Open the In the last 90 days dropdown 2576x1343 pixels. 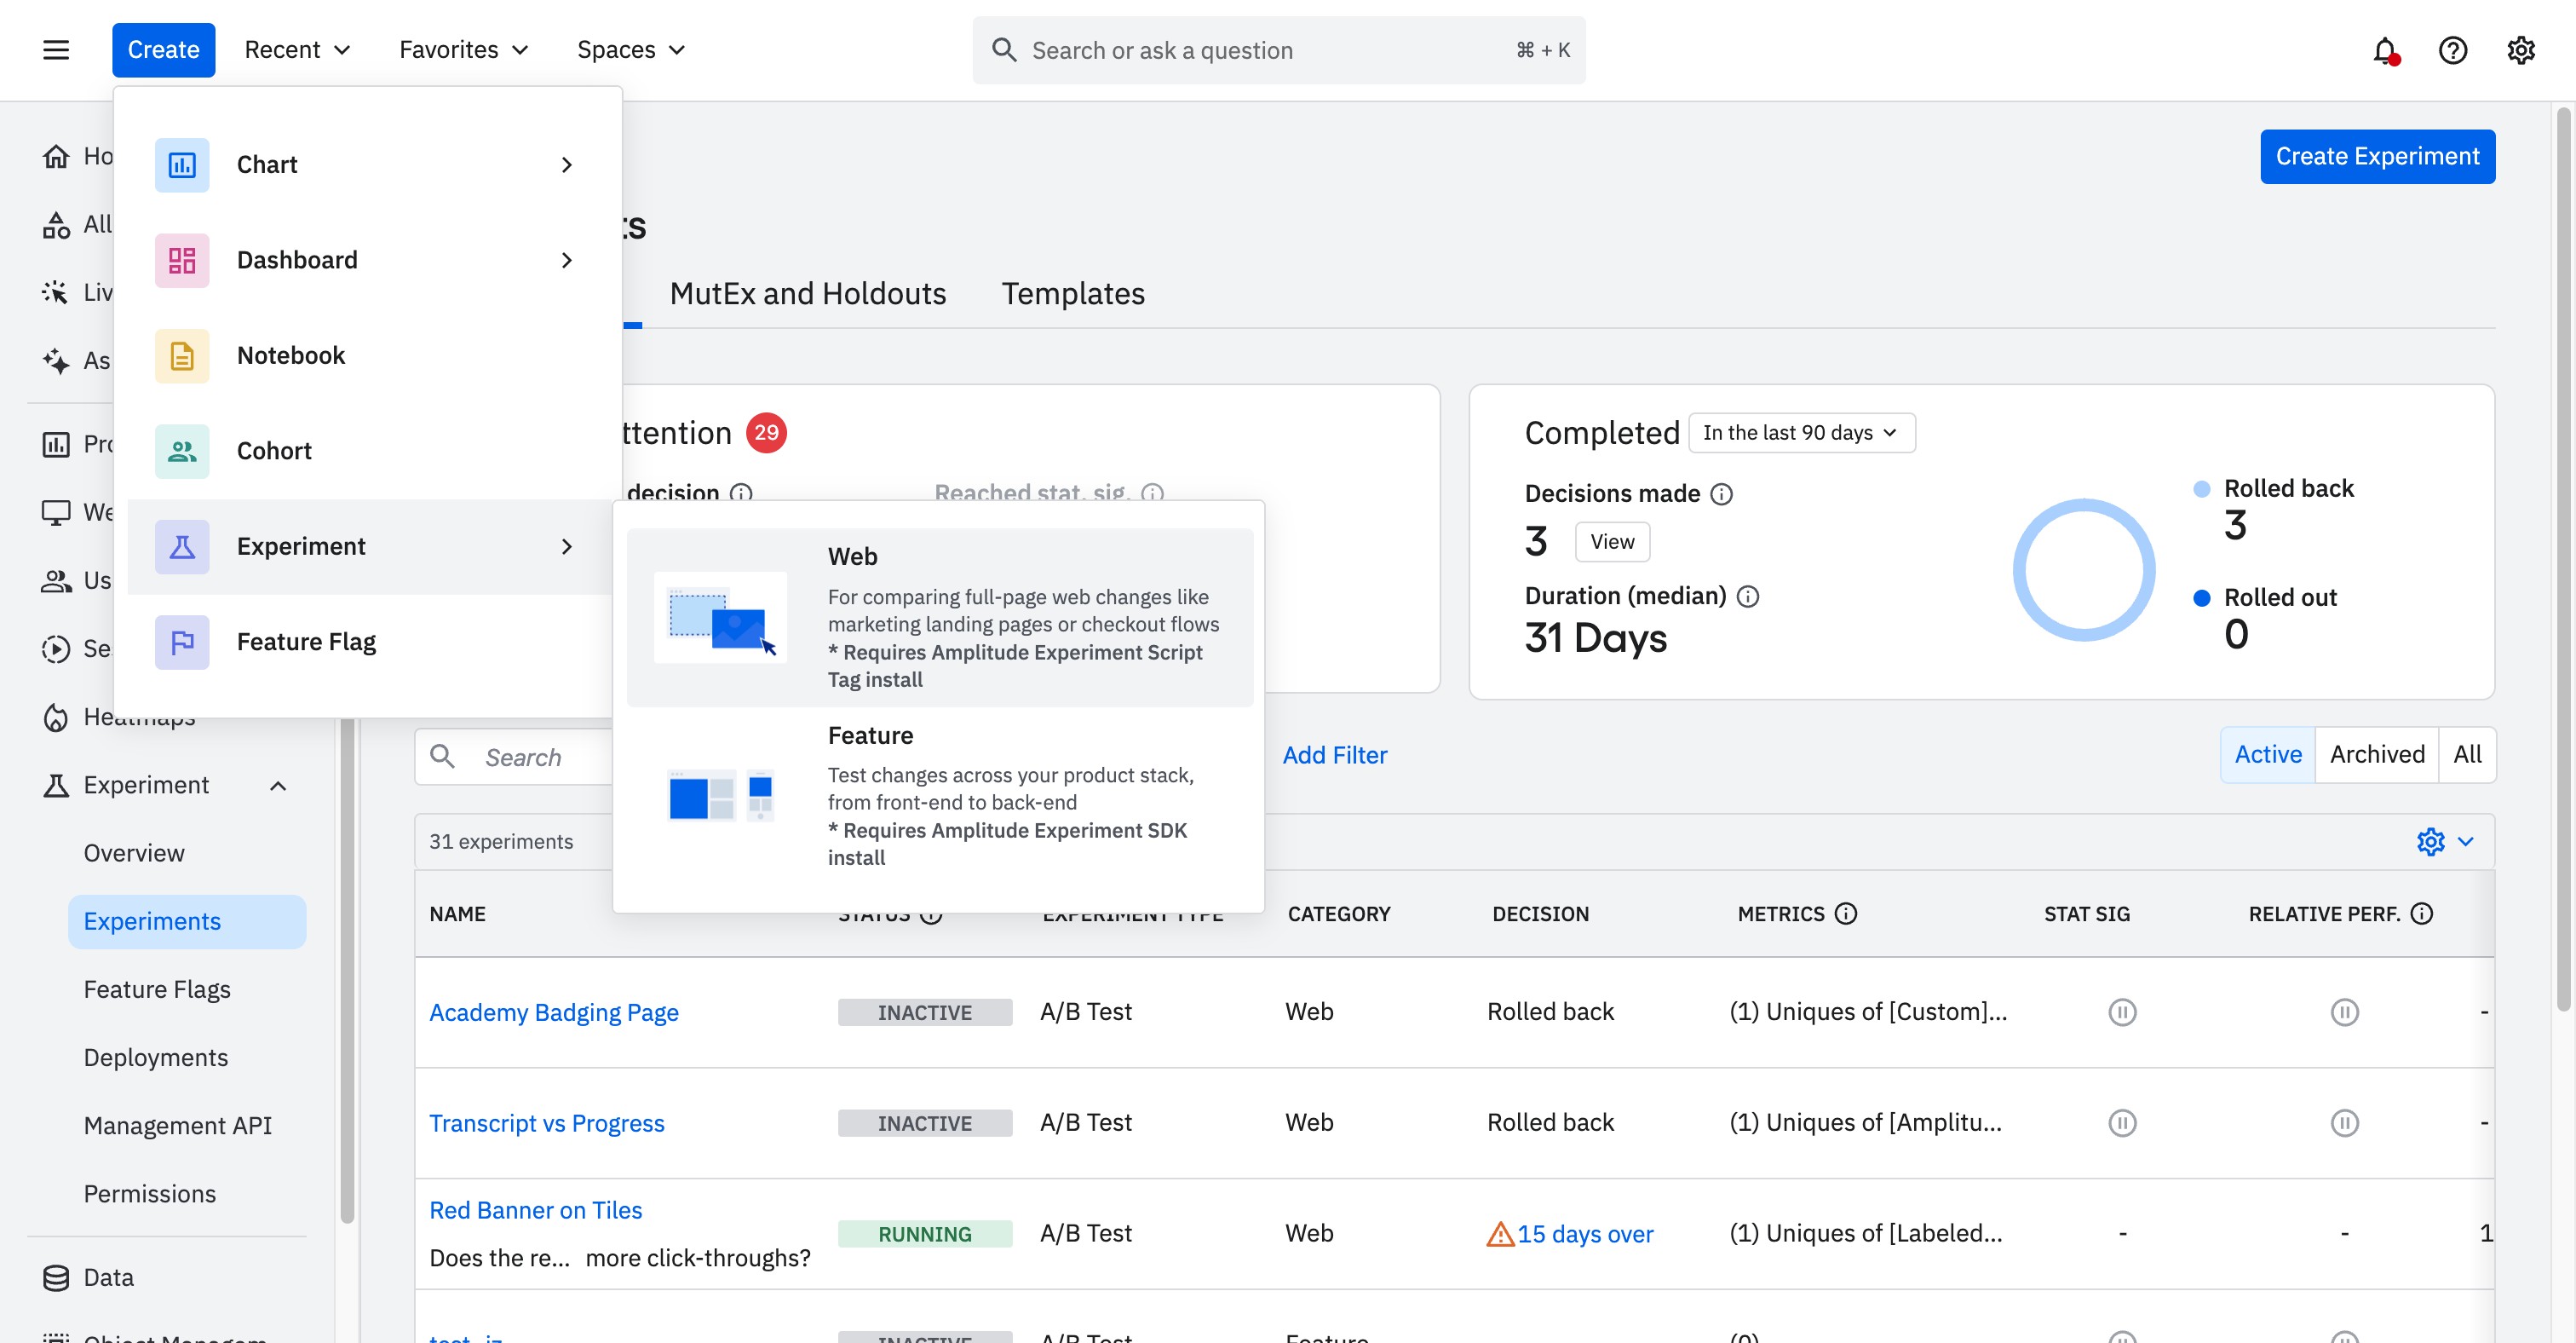tap(1801, 433)
